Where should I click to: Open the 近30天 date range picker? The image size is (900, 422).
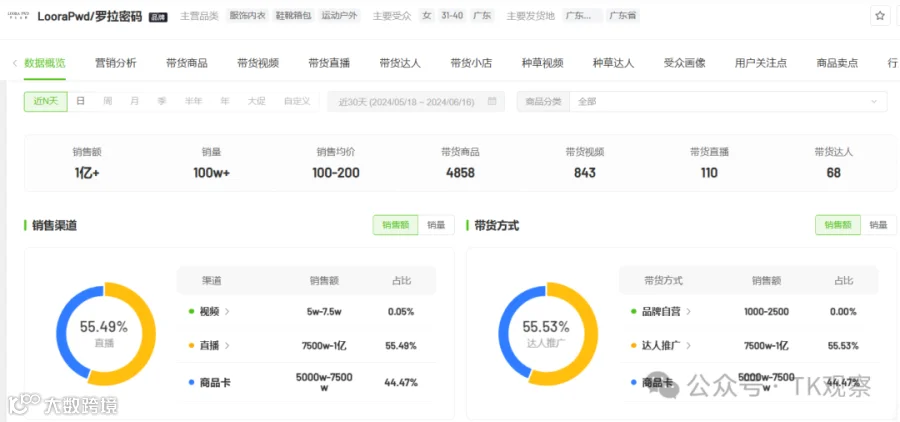416,102
